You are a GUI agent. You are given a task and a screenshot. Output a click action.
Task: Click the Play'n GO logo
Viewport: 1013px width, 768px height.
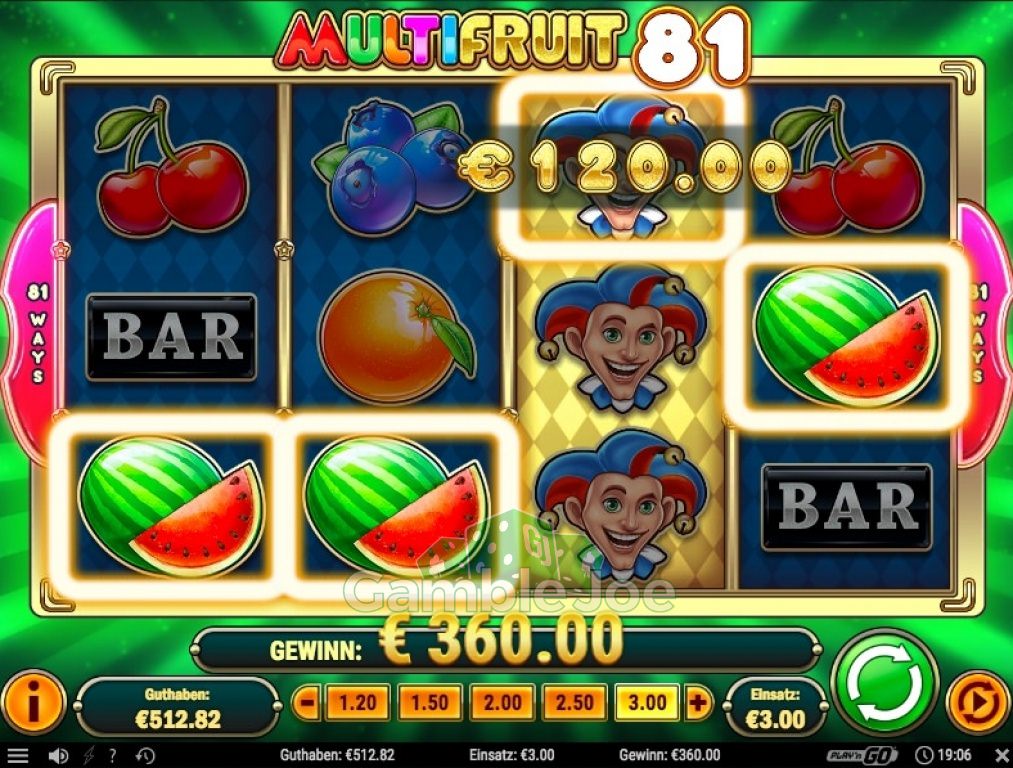[x=862, y=755]
